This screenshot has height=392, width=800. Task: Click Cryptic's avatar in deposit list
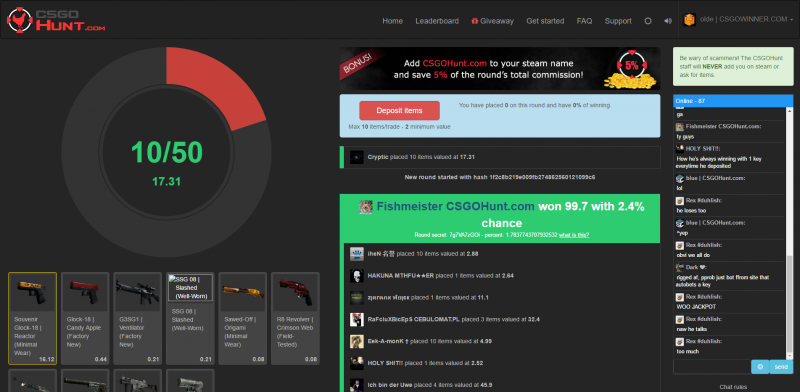[357, 157]
